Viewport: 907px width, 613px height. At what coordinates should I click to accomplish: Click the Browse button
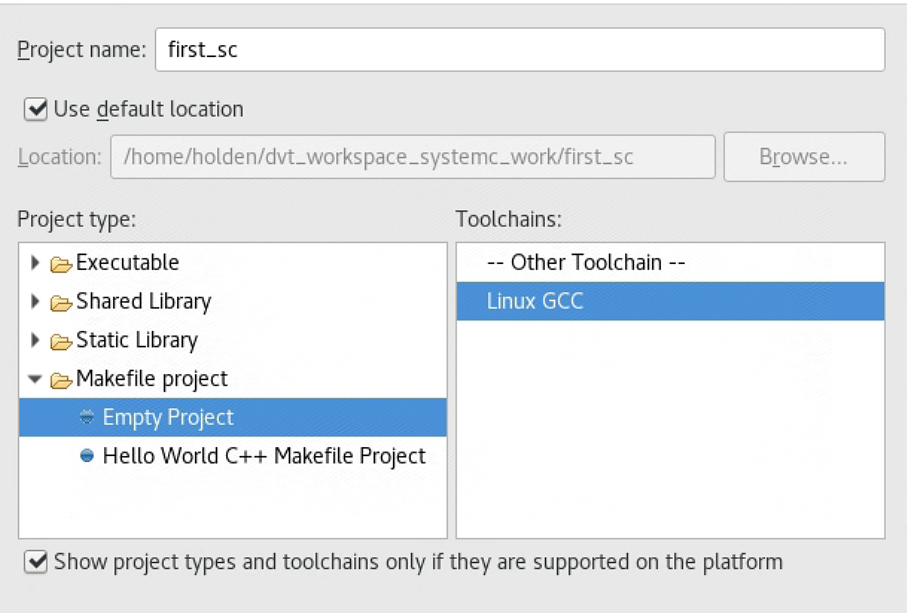click(x=805, y=156)
